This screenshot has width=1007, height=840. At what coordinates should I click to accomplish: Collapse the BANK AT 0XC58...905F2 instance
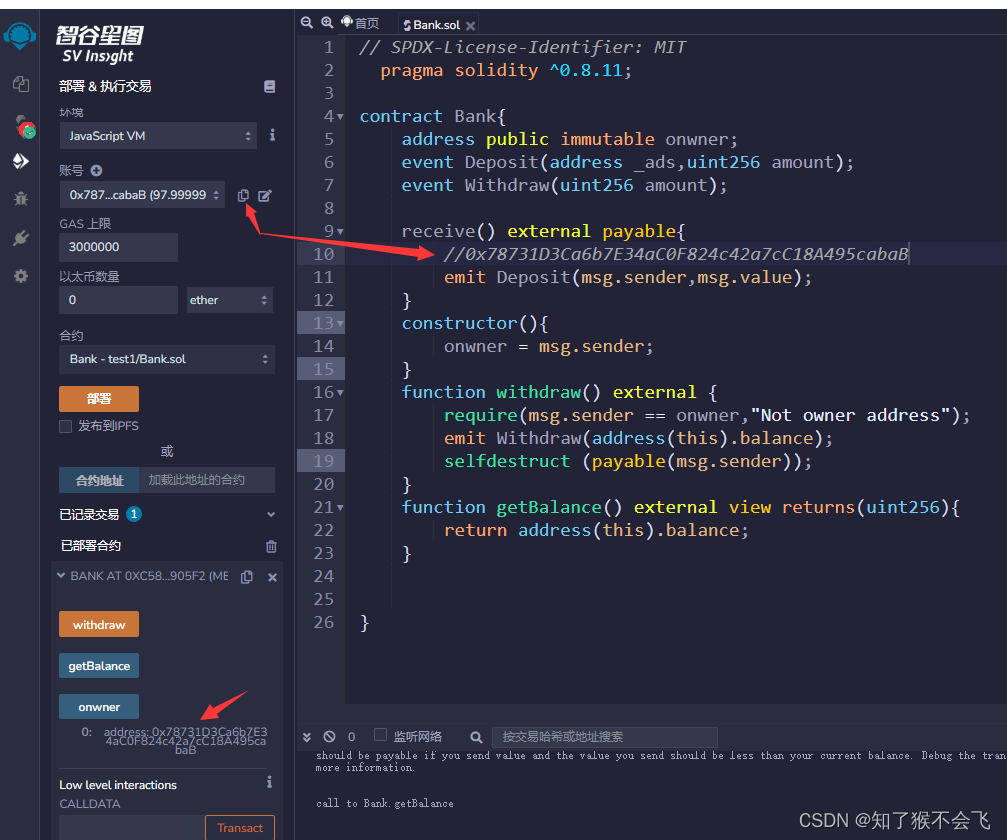(61, 575)
